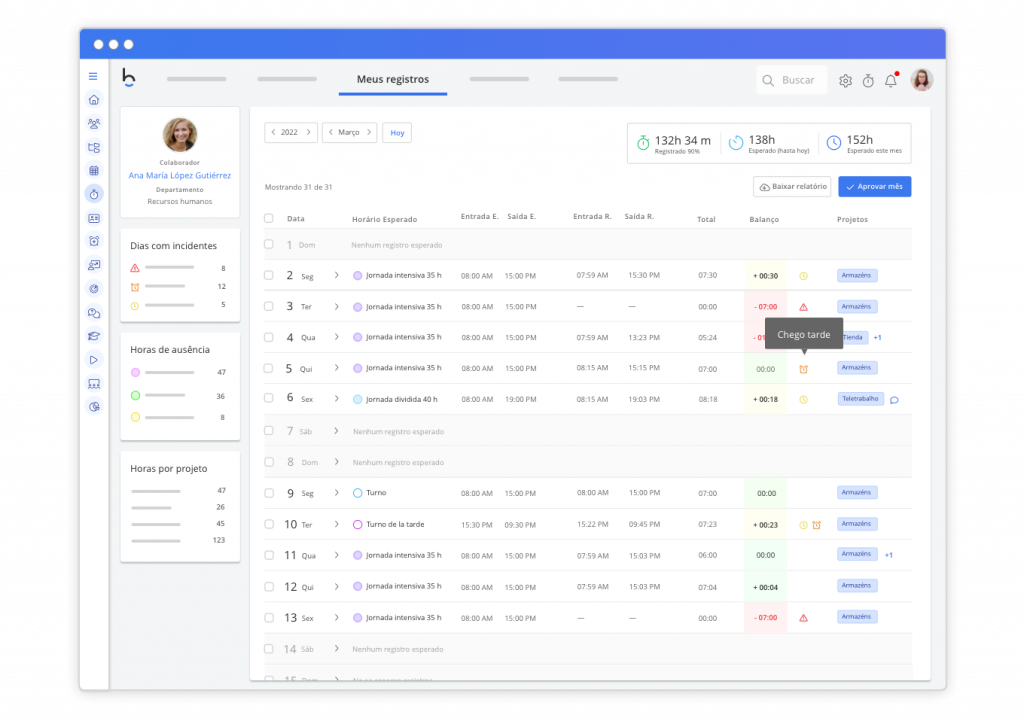The height and width of the screenshot is (727, 1024).
Task: Go to previous year before 2022
Action: tap(273, 132)
